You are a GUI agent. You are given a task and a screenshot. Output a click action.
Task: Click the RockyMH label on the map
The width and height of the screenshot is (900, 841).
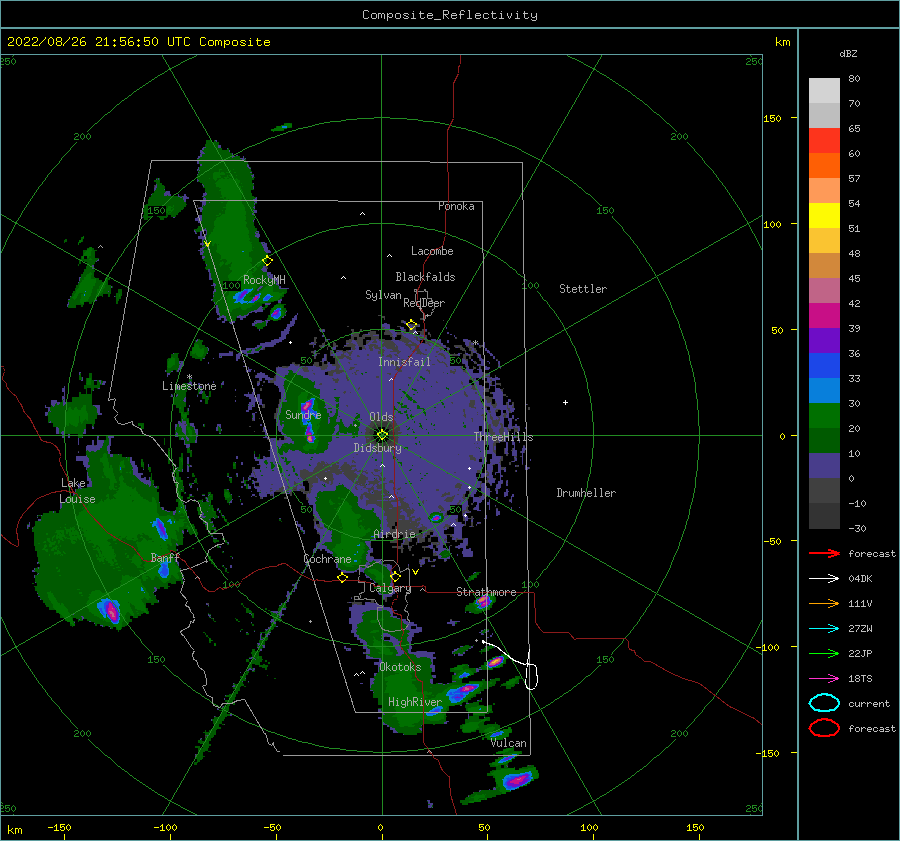pos(264,280)
